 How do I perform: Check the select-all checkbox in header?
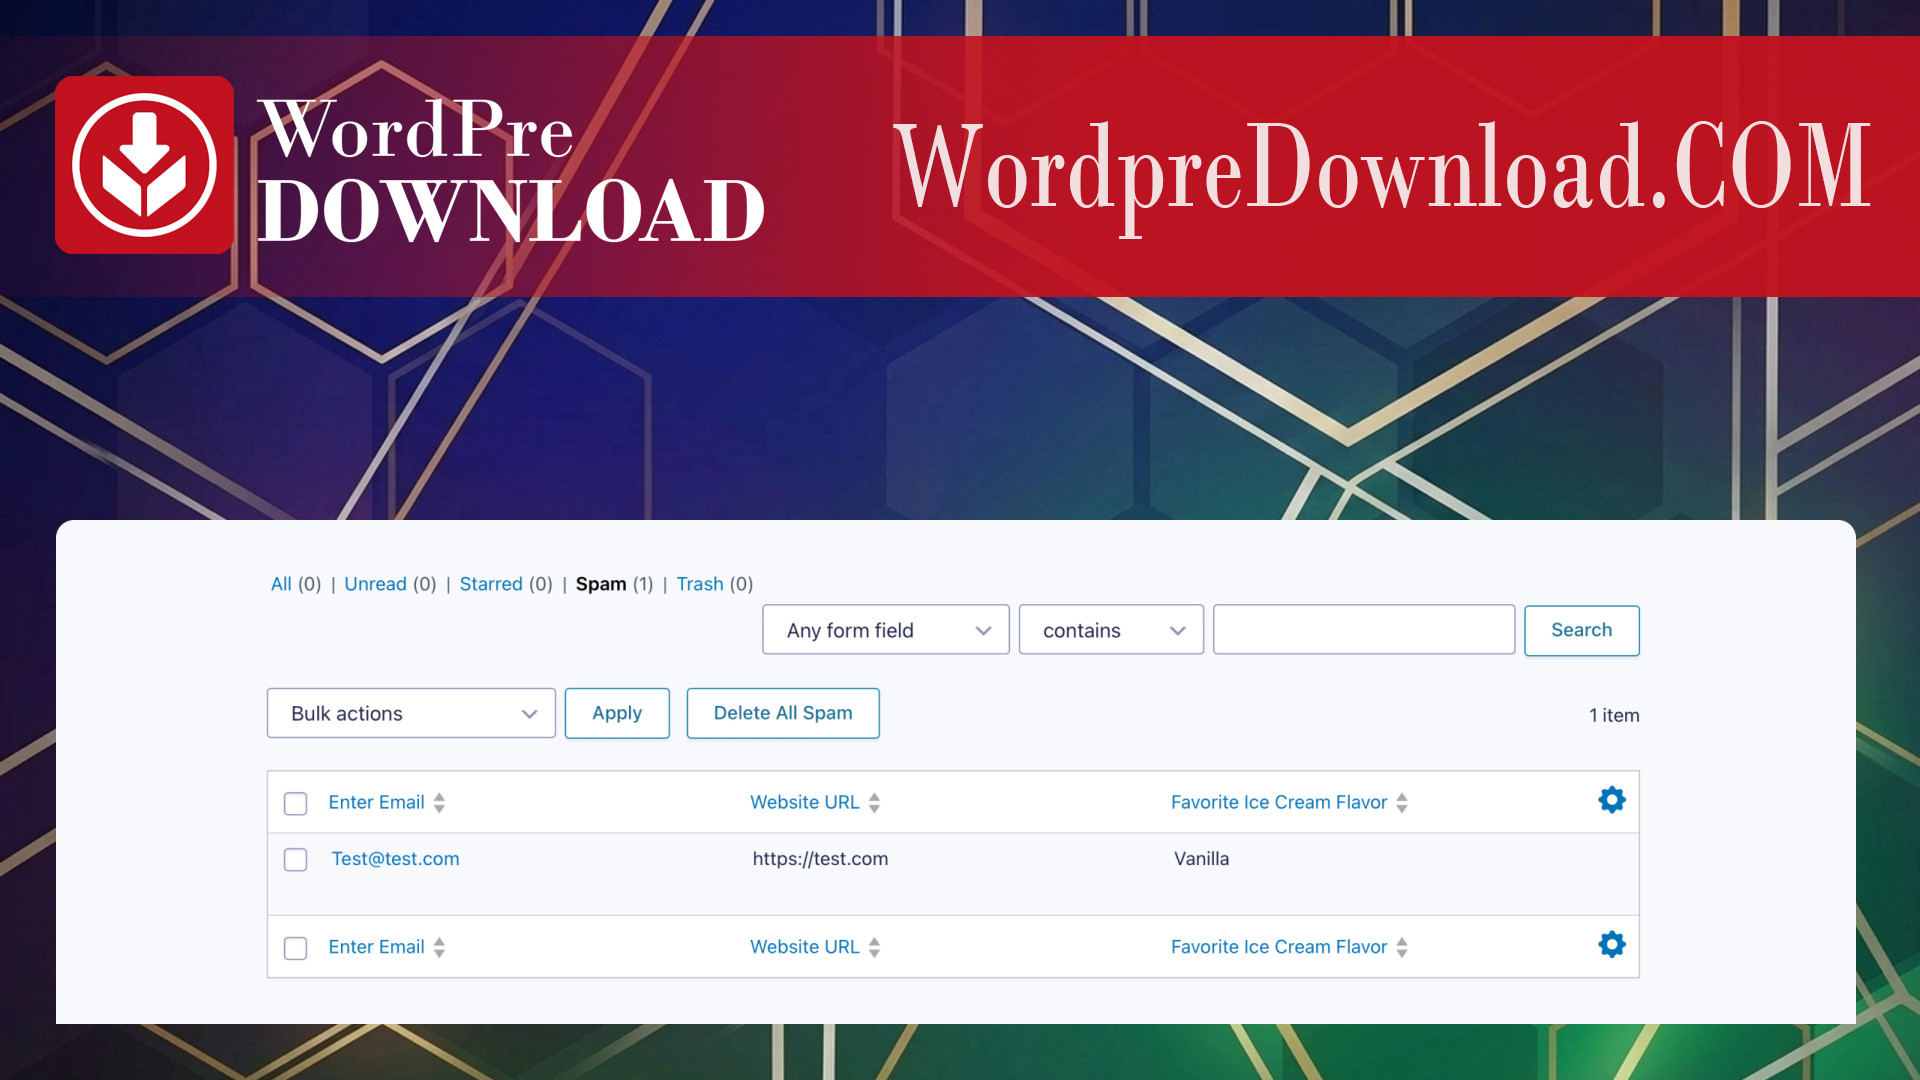point(295,804)
